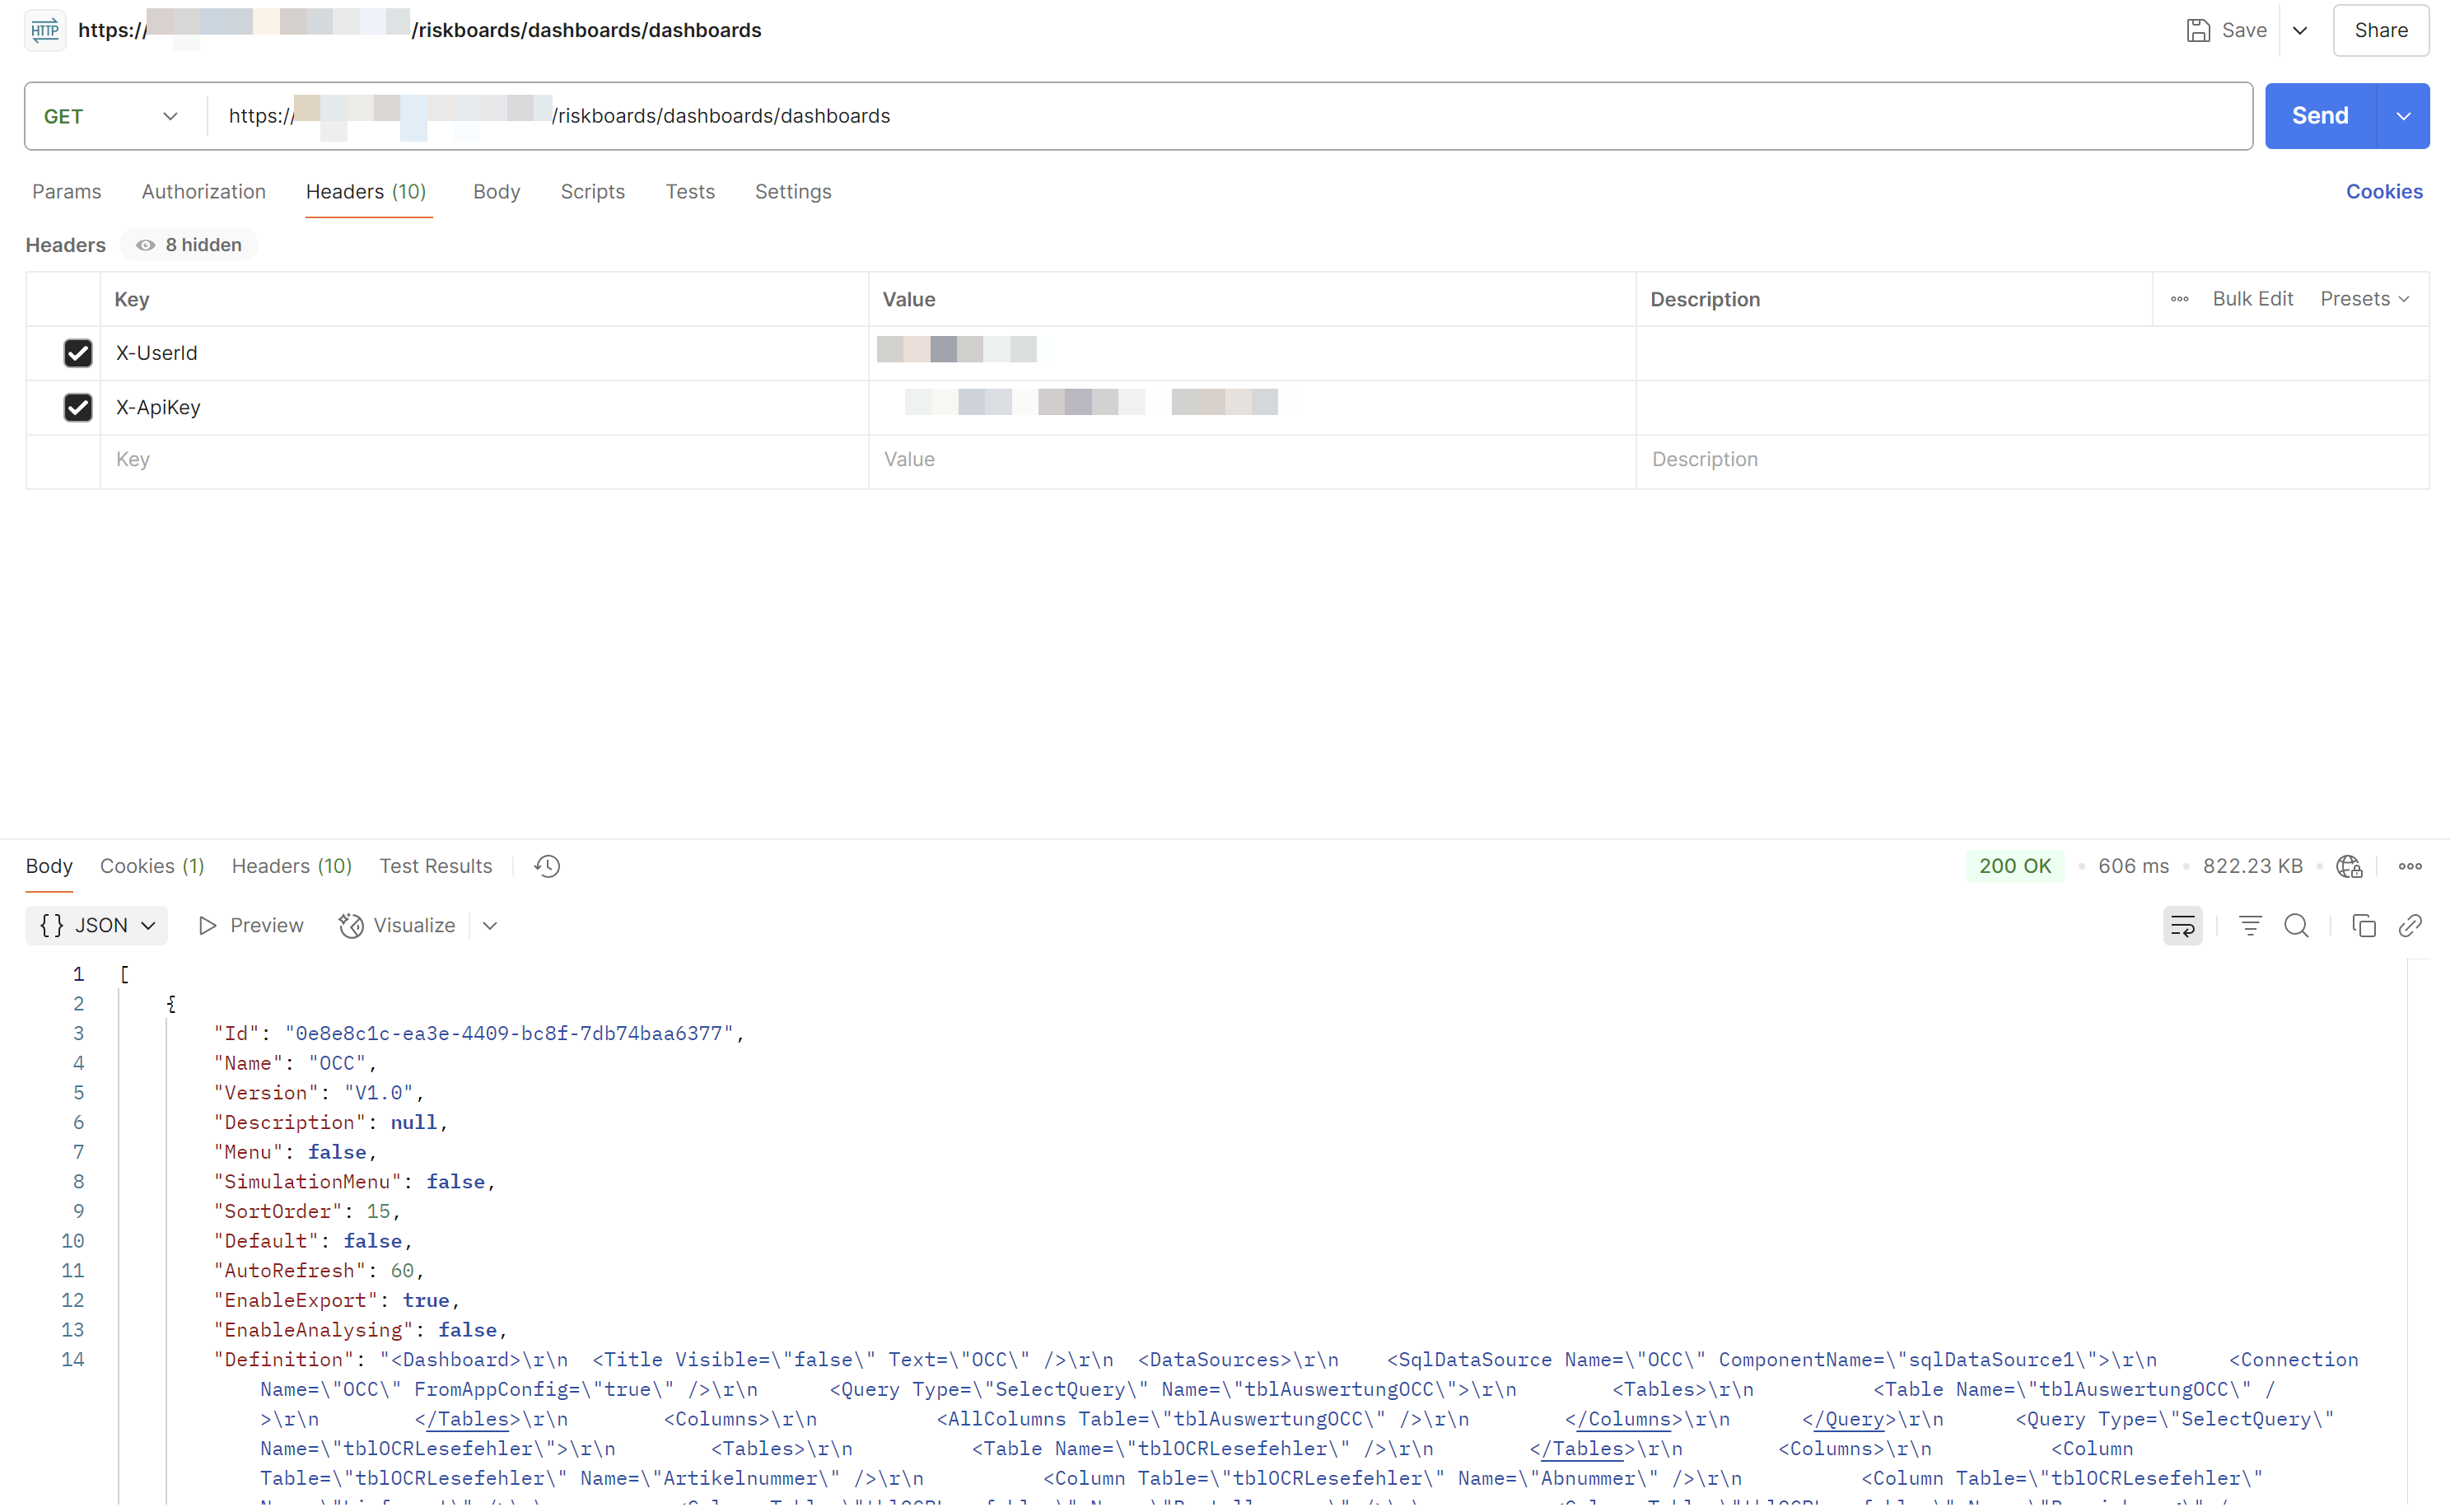The width and height of the screenshot is (2450, 1512).
Task: Switch to the Authorization tab
Action: (x=203, y=191)
